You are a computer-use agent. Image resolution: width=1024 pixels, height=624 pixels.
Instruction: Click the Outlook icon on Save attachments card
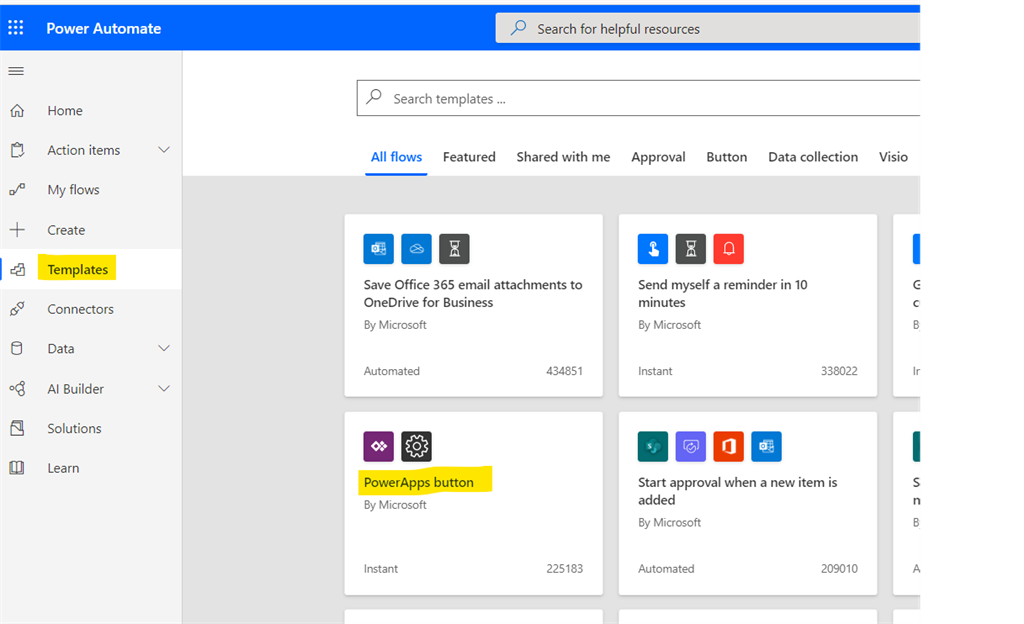pos(379,249)
